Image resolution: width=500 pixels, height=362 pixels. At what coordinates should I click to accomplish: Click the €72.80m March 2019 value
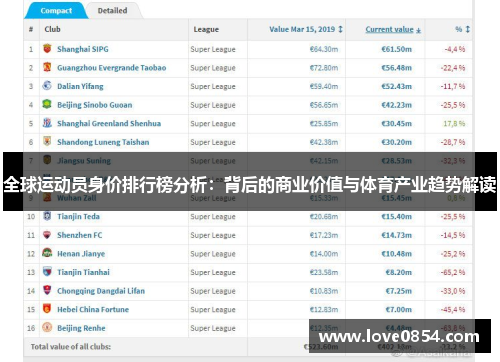pyautogui.click(x=324, y=68)
